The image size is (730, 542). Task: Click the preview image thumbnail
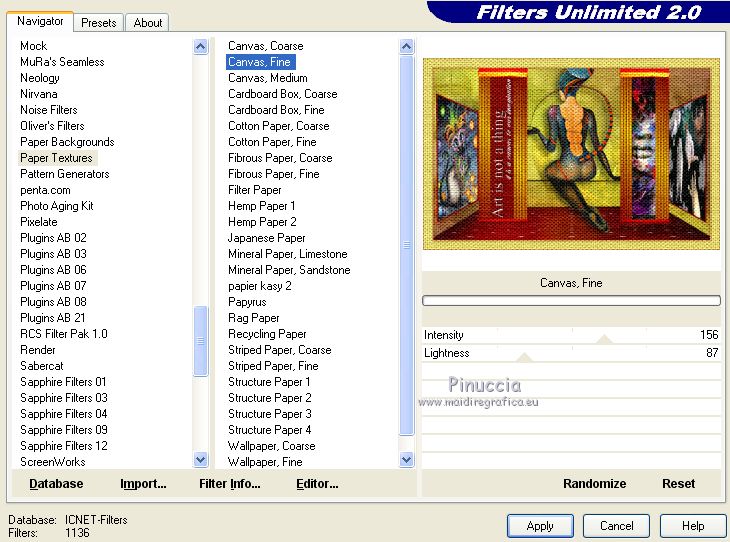coord(571,154)
